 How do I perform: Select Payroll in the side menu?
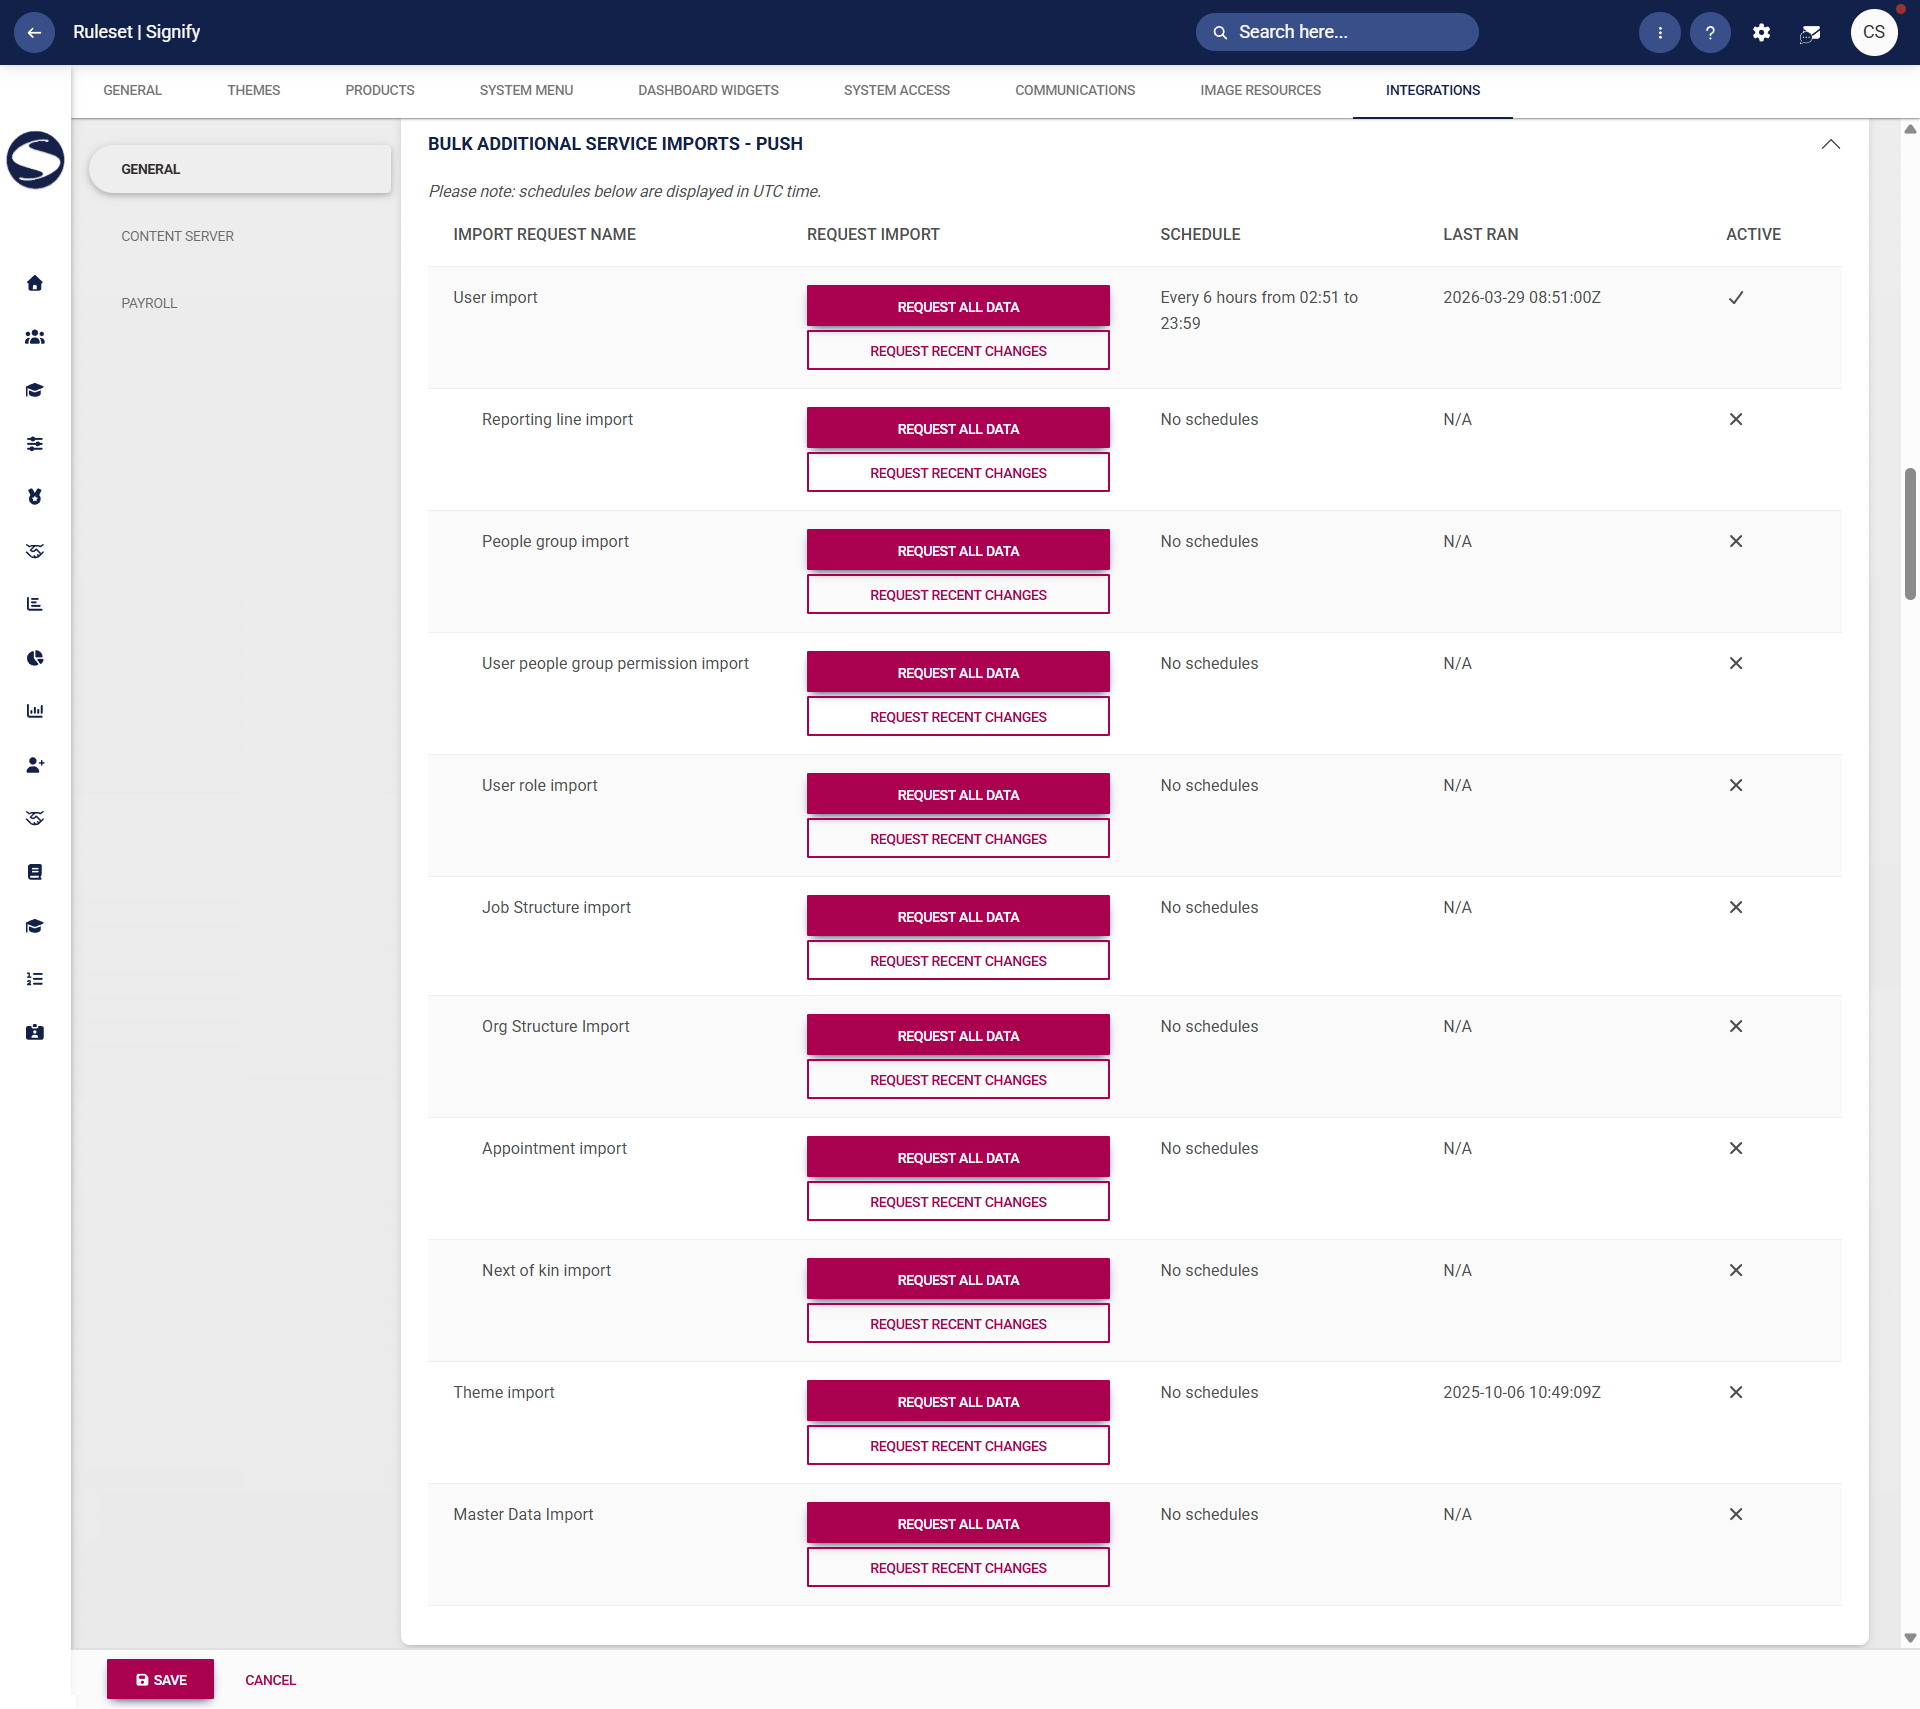pos(149,303)
